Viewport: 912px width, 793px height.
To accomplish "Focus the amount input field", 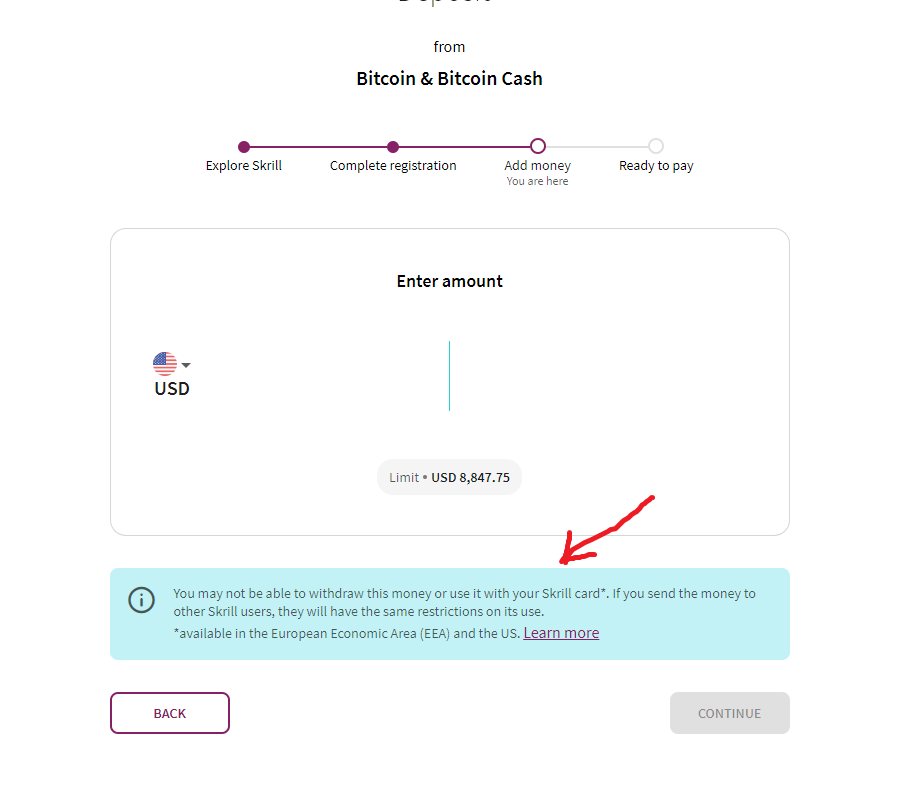I will (x=450, y=376).
